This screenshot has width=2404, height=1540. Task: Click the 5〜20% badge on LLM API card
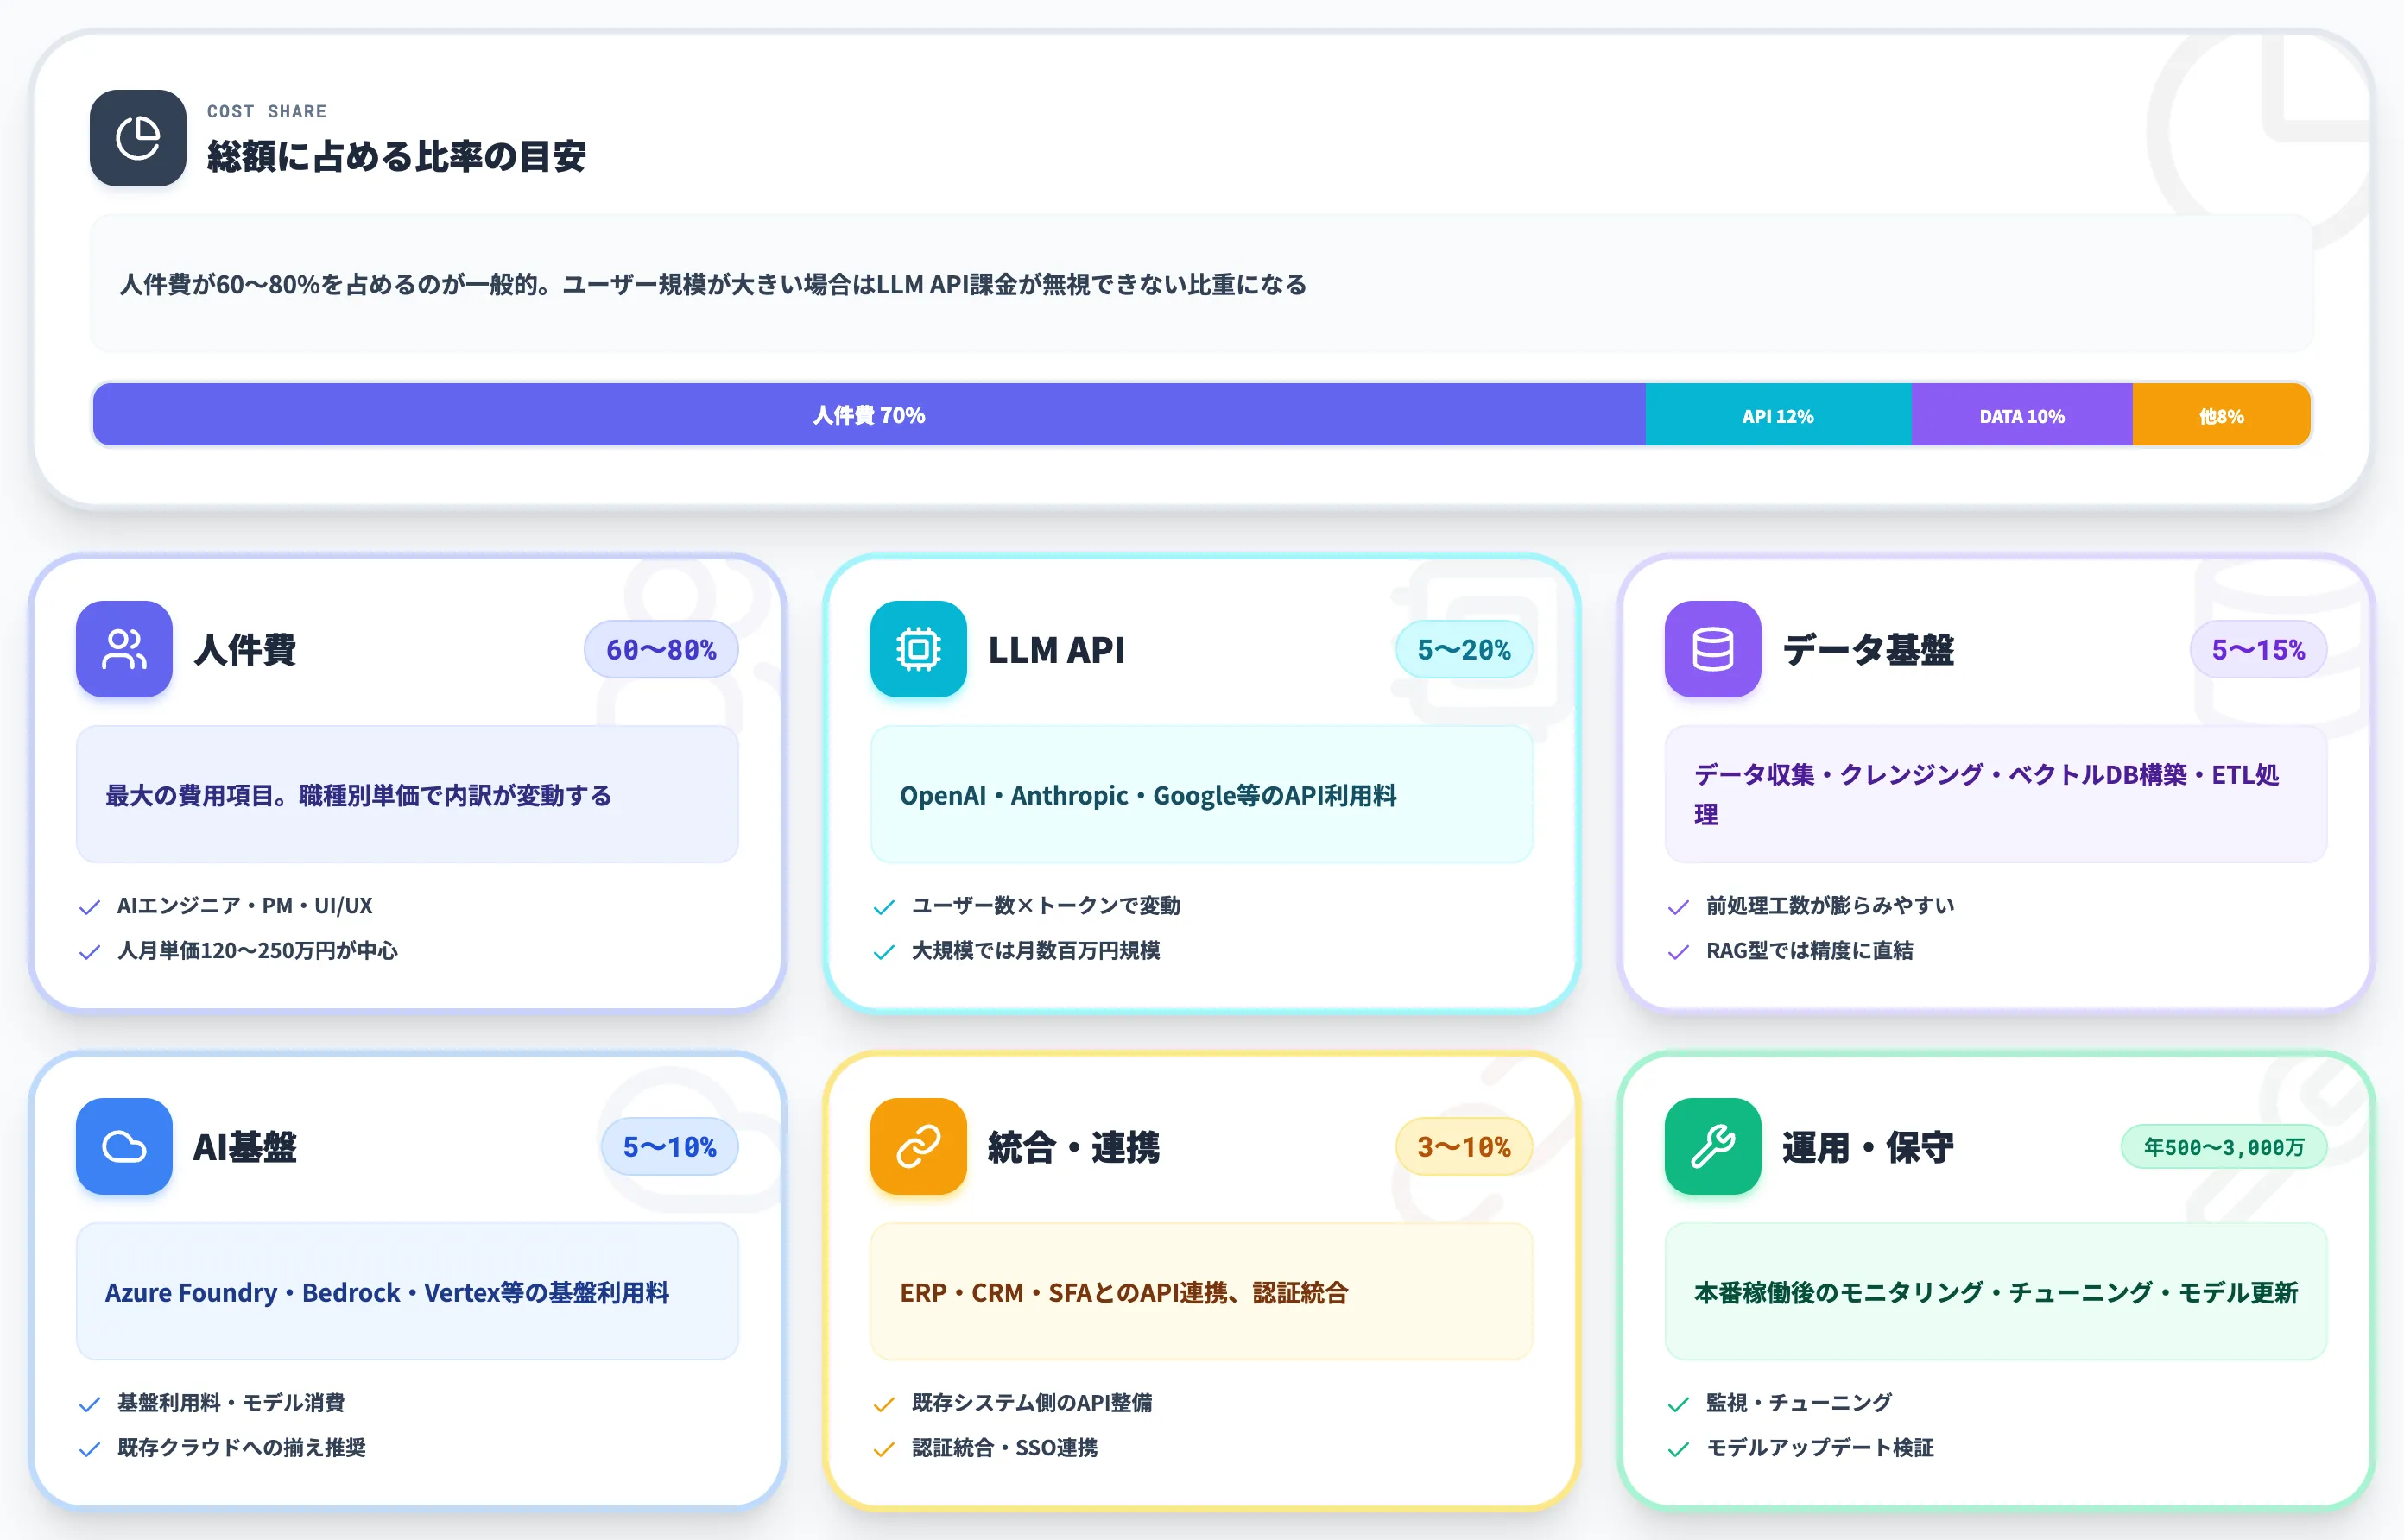pyautogui.click(x=1464, y=650)
